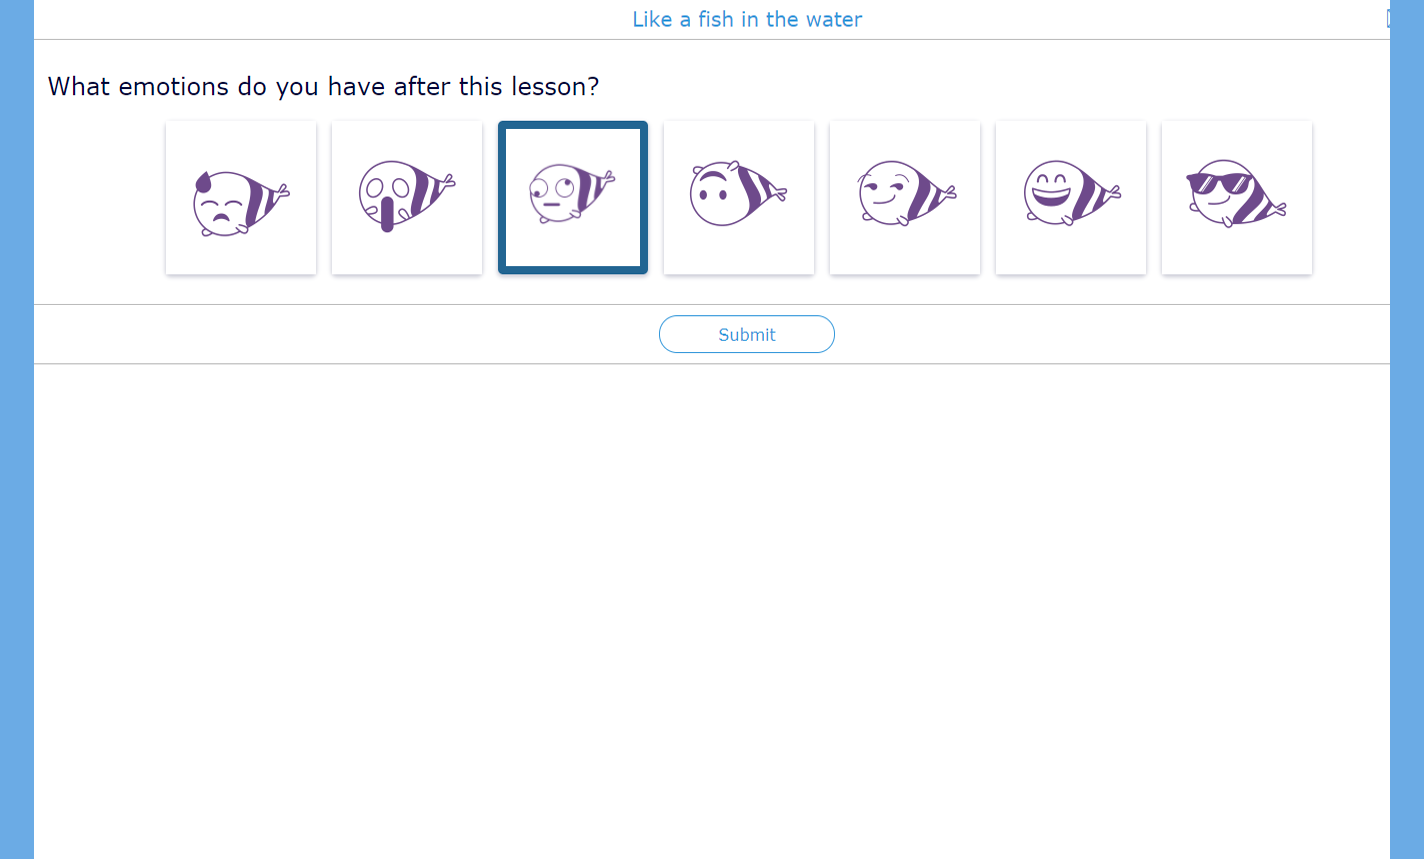Click the thick blue border of the selected card

(502, 198)
